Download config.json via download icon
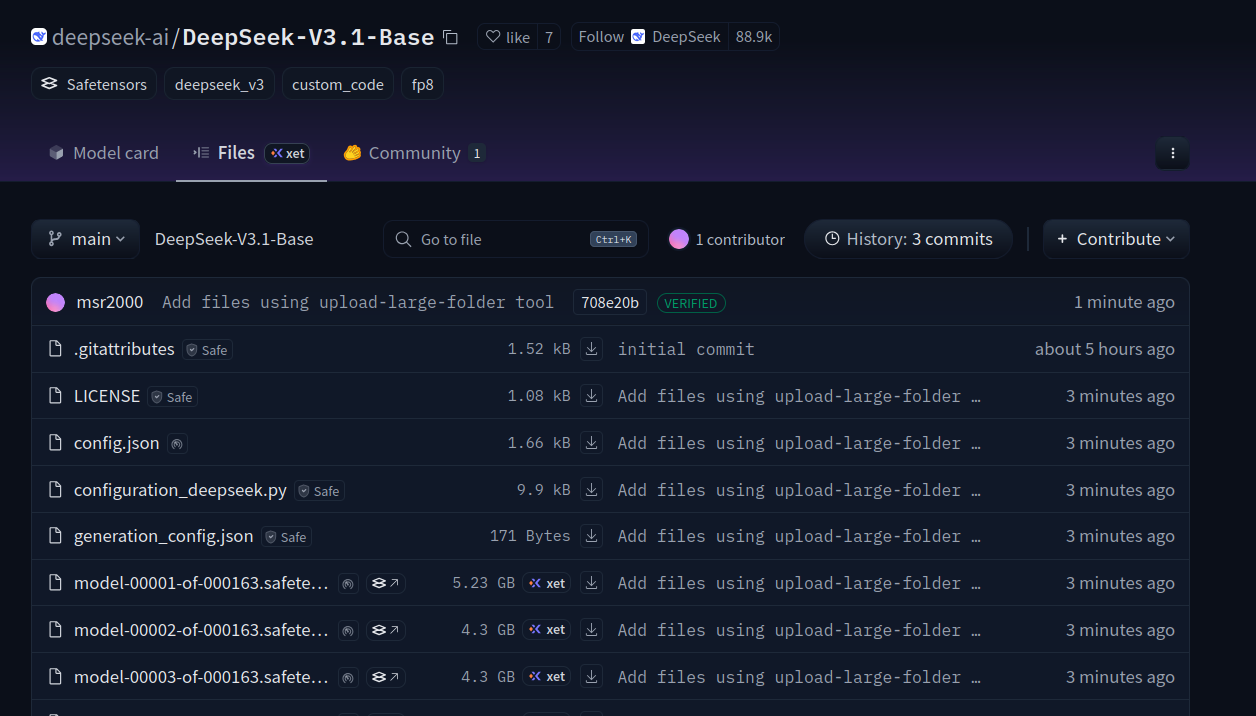 (592, 443)
